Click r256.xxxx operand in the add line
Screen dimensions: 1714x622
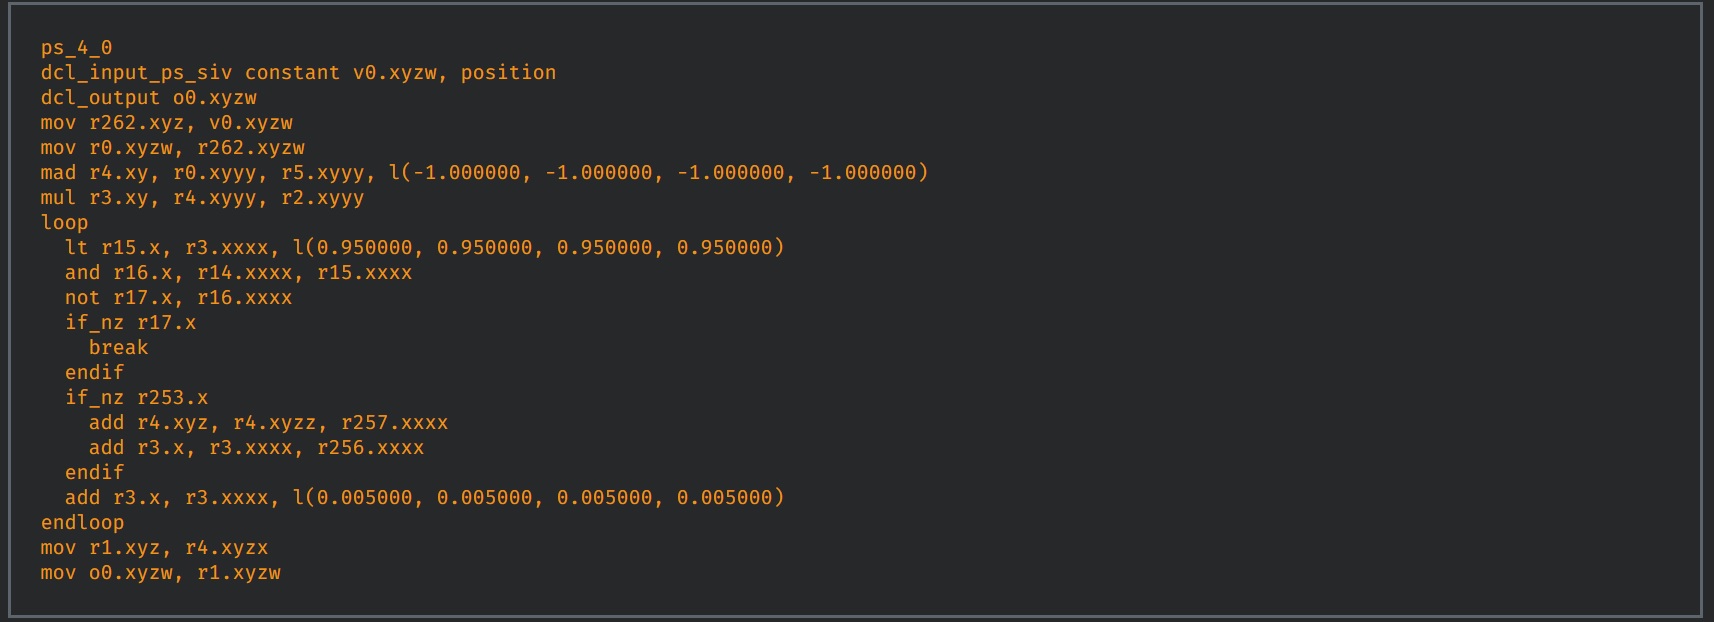pos(370,448)
